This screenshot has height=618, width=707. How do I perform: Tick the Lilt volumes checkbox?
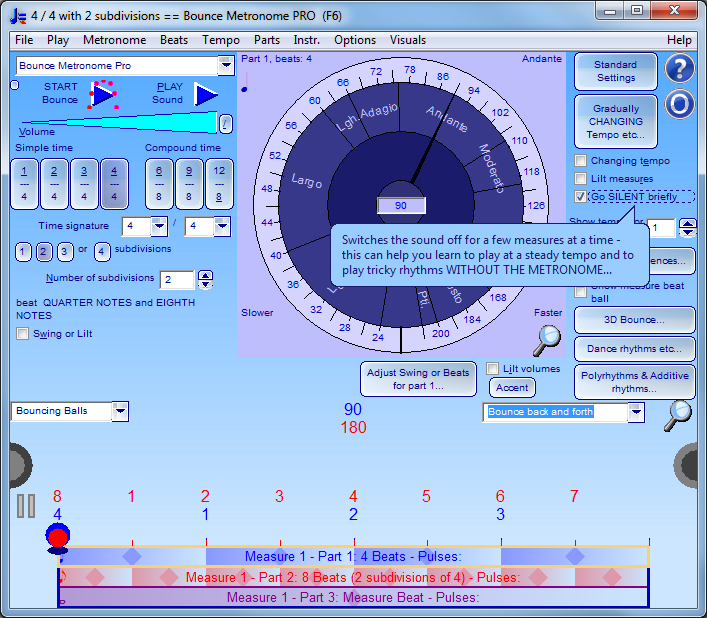[x=492, y=368]
